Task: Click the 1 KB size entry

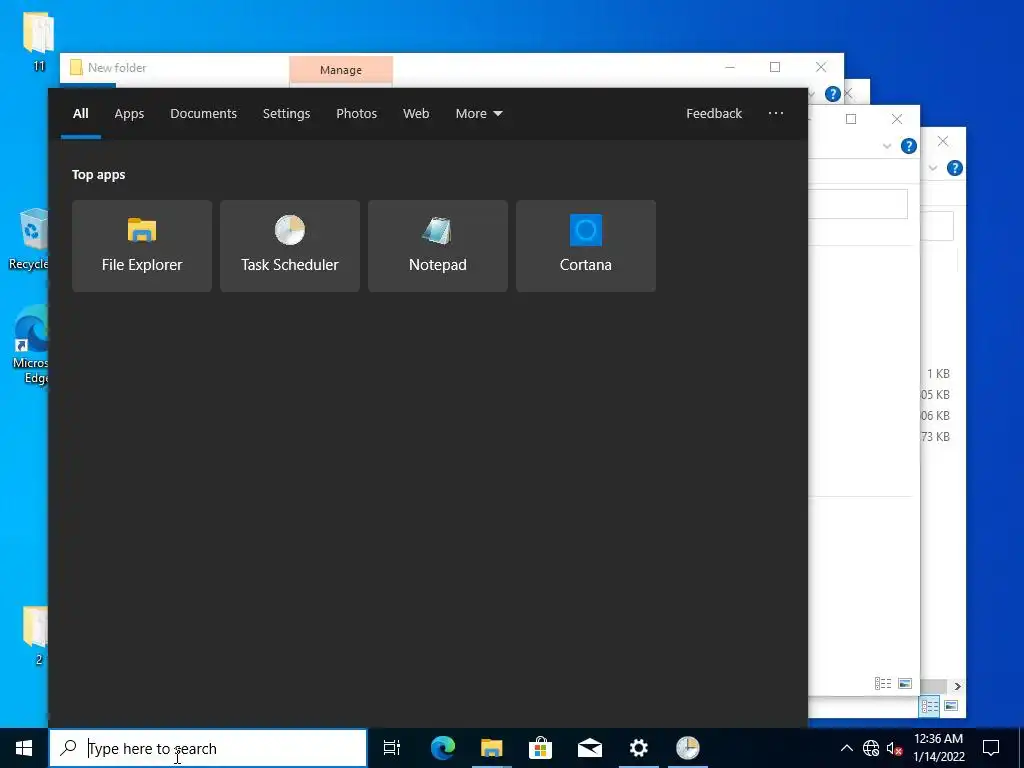Action: (x=938, y=374)
